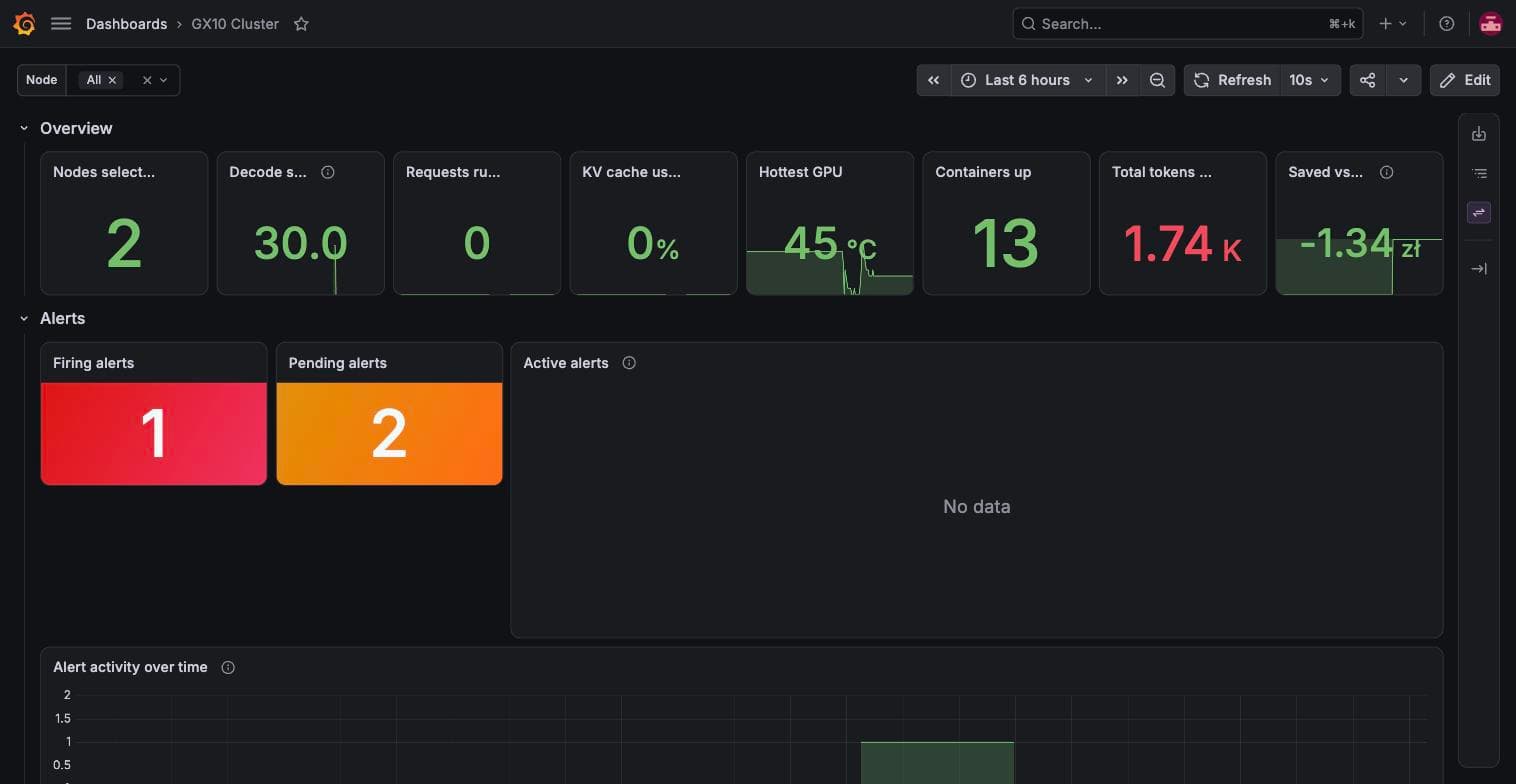This screenshot has height=784, width=1516.
Task: Click the 1.74 K tokens value
Action: pos(1182,244)
